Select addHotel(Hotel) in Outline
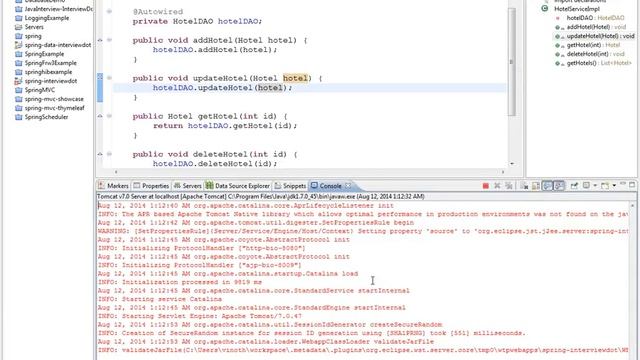 596,27
